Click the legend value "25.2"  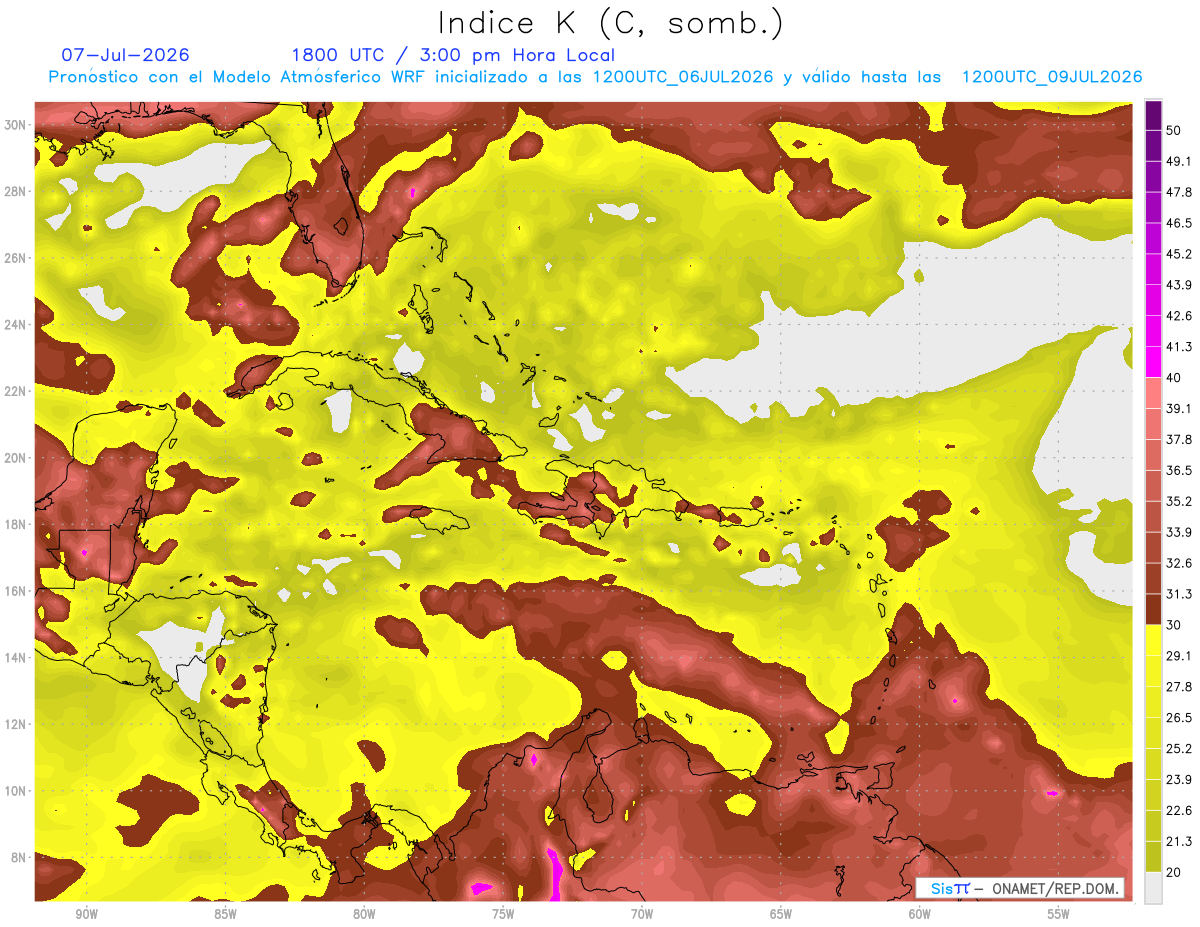point(1179,748)
